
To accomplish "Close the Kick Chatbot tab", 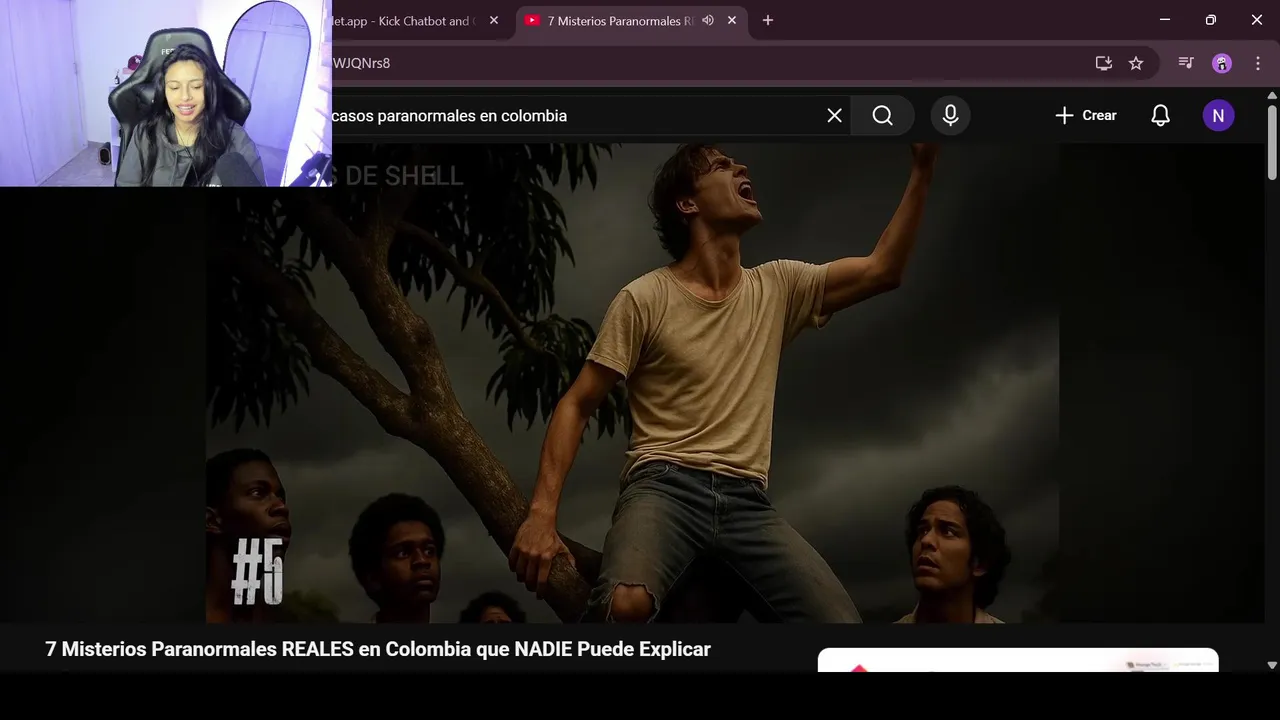I will pos(494,20).
